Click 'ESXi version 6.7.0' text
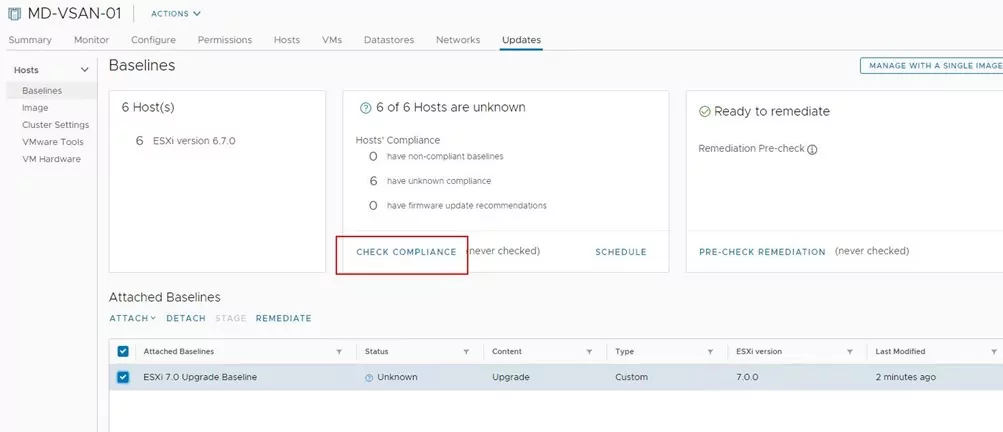 (x=194, y=141)
